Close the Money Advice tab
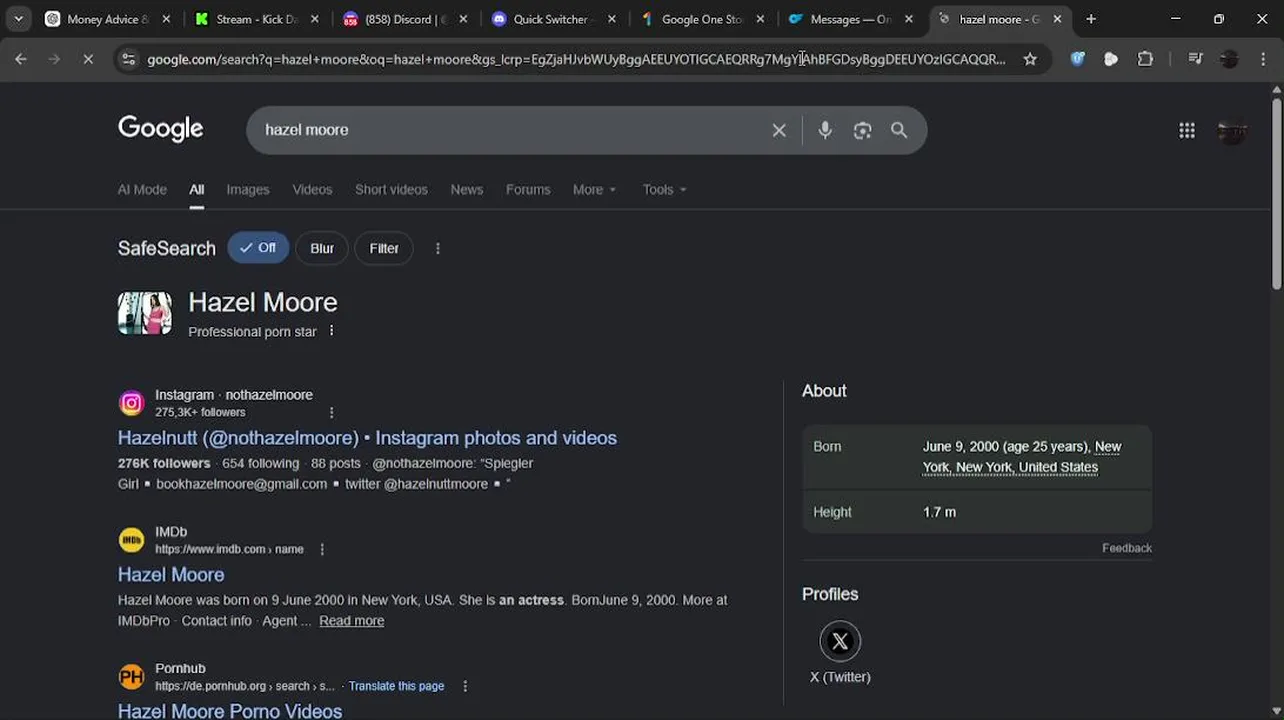This screenshot has height=720, width=1284. pos(166,19)
